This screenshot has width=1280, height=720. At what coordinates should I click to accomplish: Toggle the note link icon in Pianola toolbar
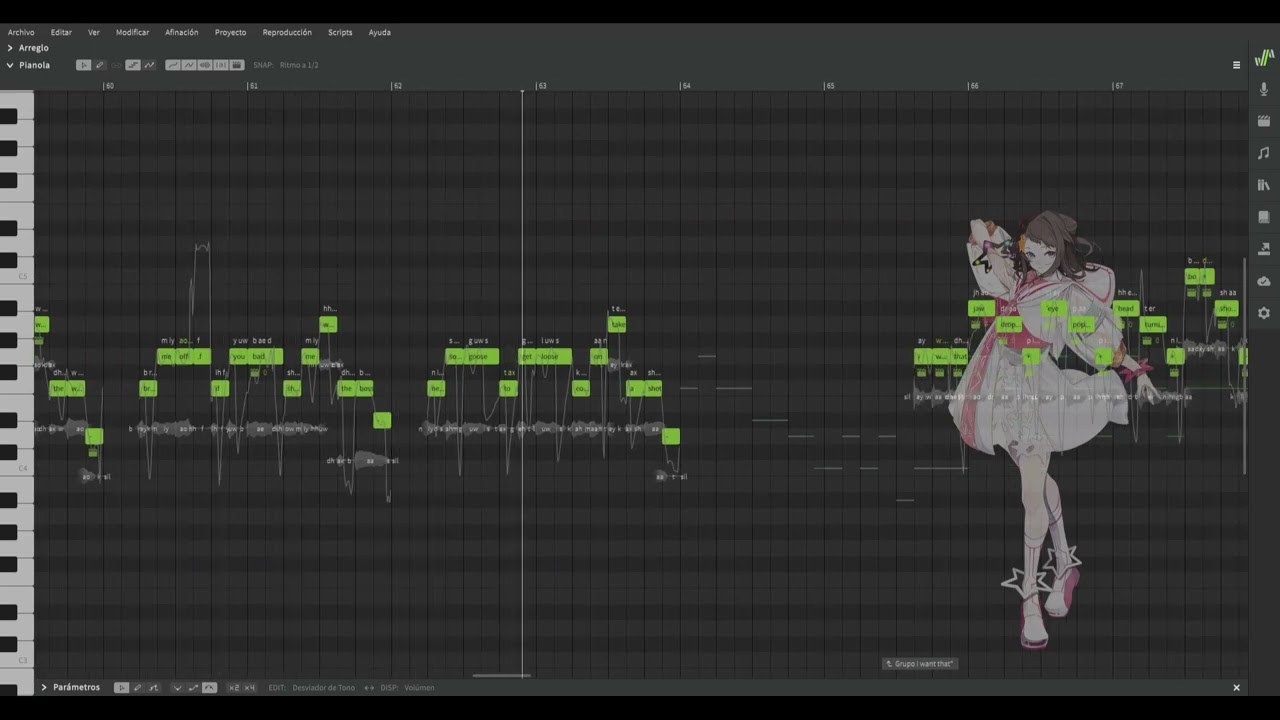click(x=116, y=65)
